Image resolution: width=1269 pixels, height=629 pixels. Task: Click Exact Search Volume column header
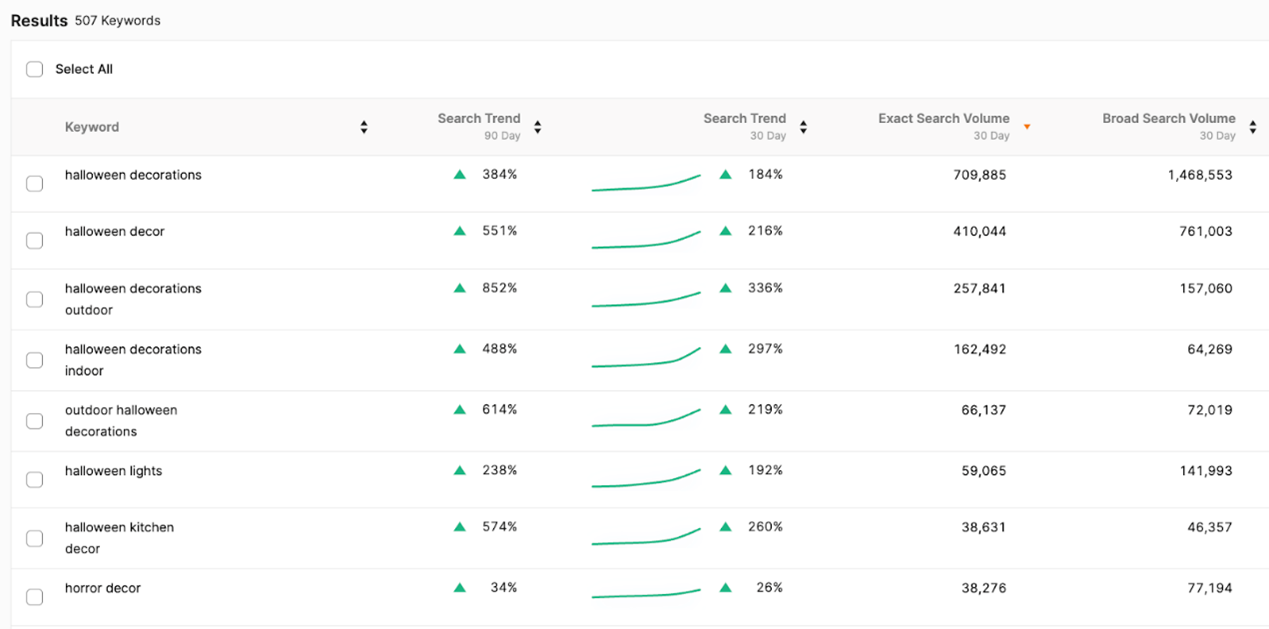[x=943, y=119]
